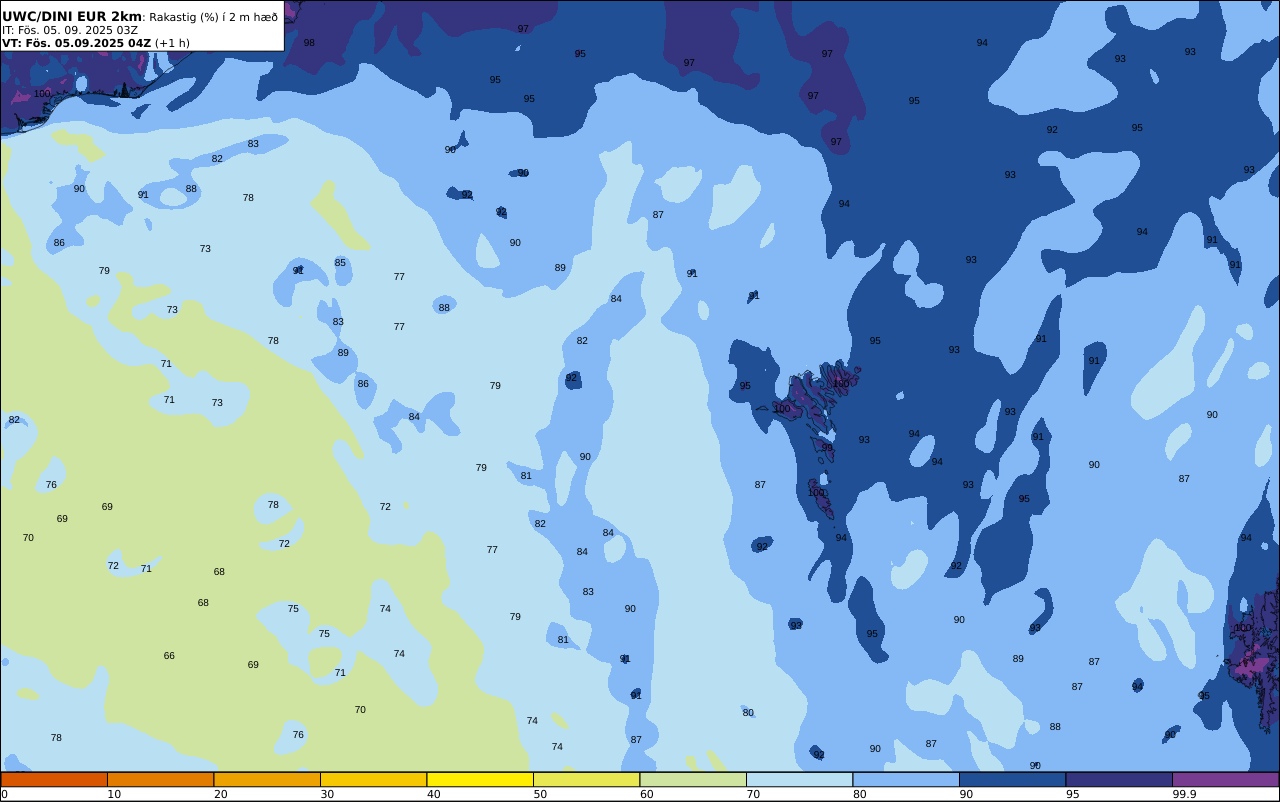Click 'VT: Fös. 05.09.2025 04Z' valid time

click(x=76, y=43)
